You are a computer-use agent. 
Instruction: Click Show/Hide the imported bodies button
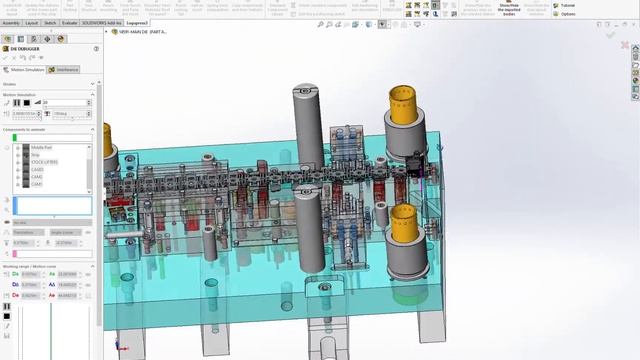coord(509,9)
